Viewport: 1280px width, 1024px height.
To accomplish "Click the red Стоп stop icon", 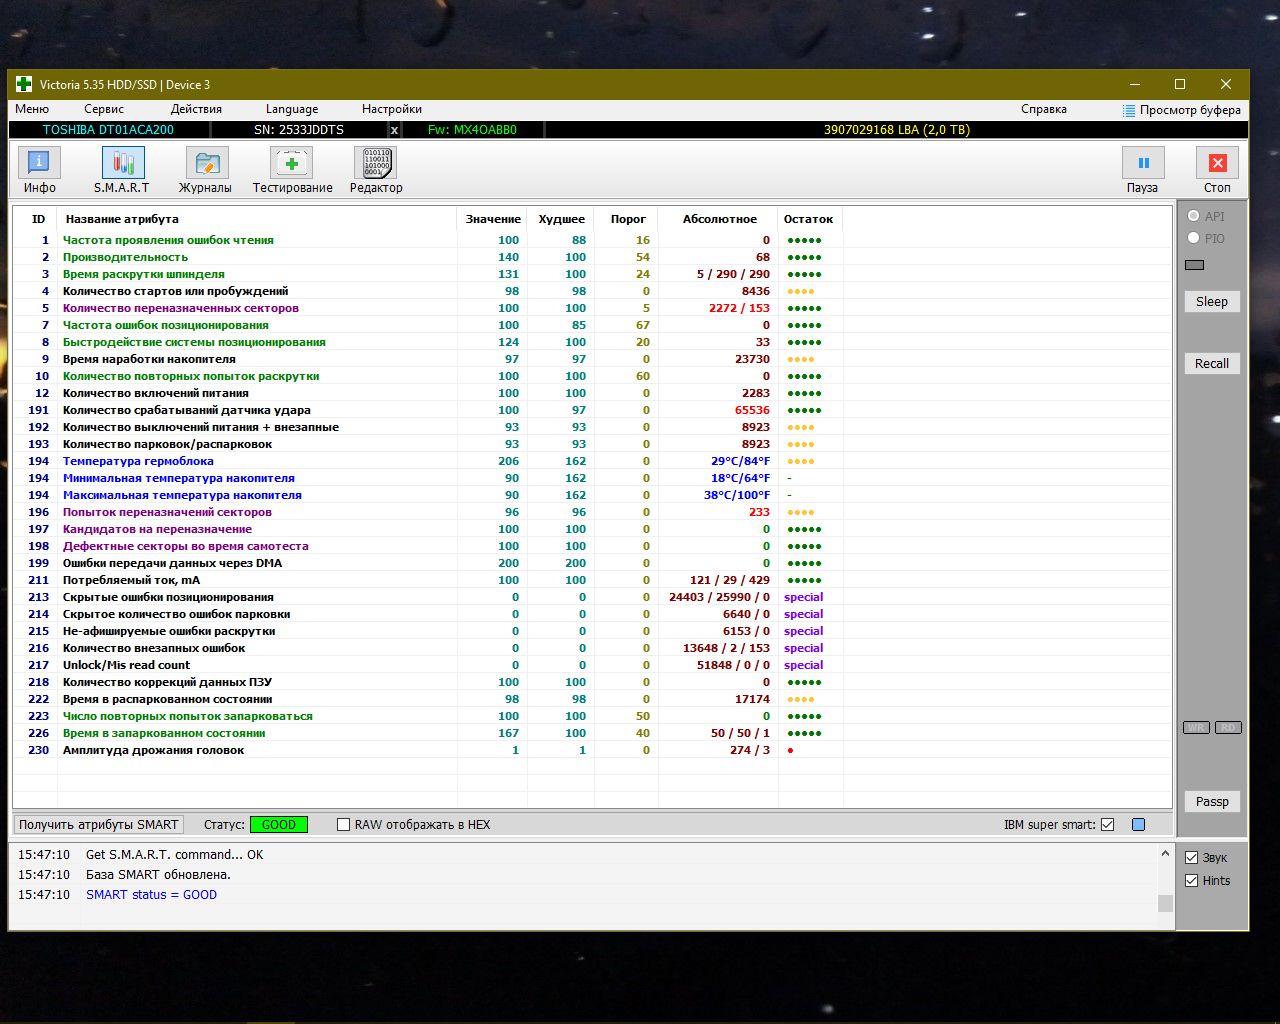I will pos(1217,163).
